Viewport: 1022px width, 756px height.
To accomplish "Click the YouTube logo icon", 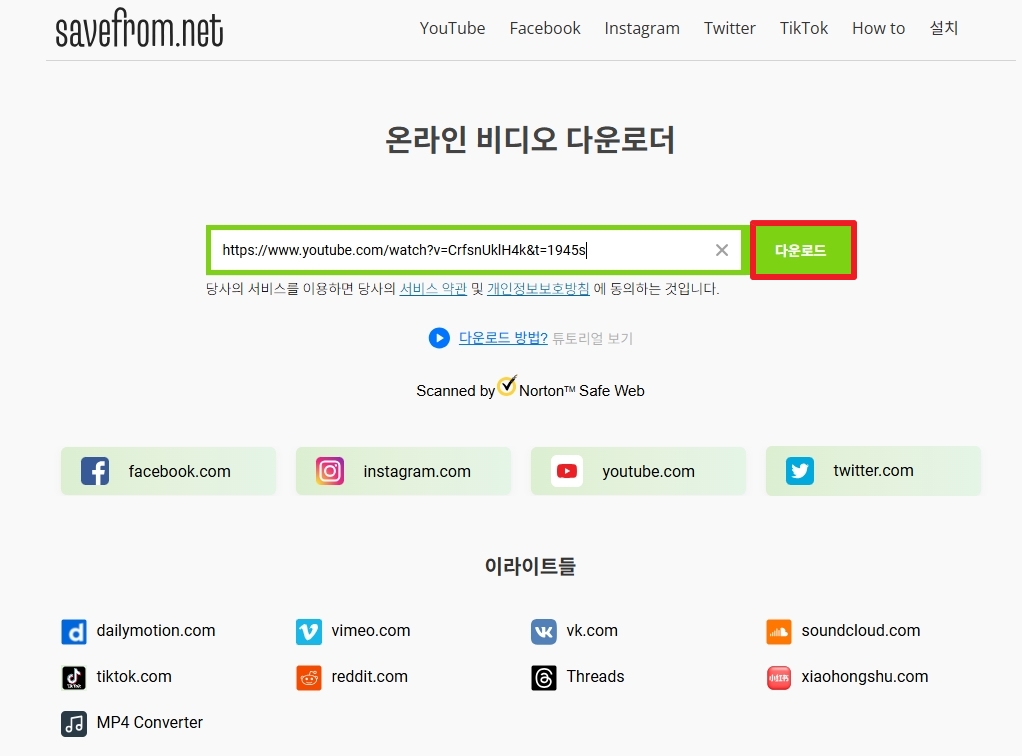I will pos(567,471).
